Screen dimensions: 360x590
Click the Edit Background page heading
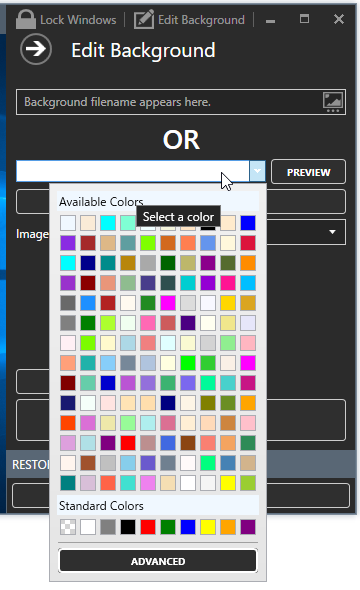143,50
